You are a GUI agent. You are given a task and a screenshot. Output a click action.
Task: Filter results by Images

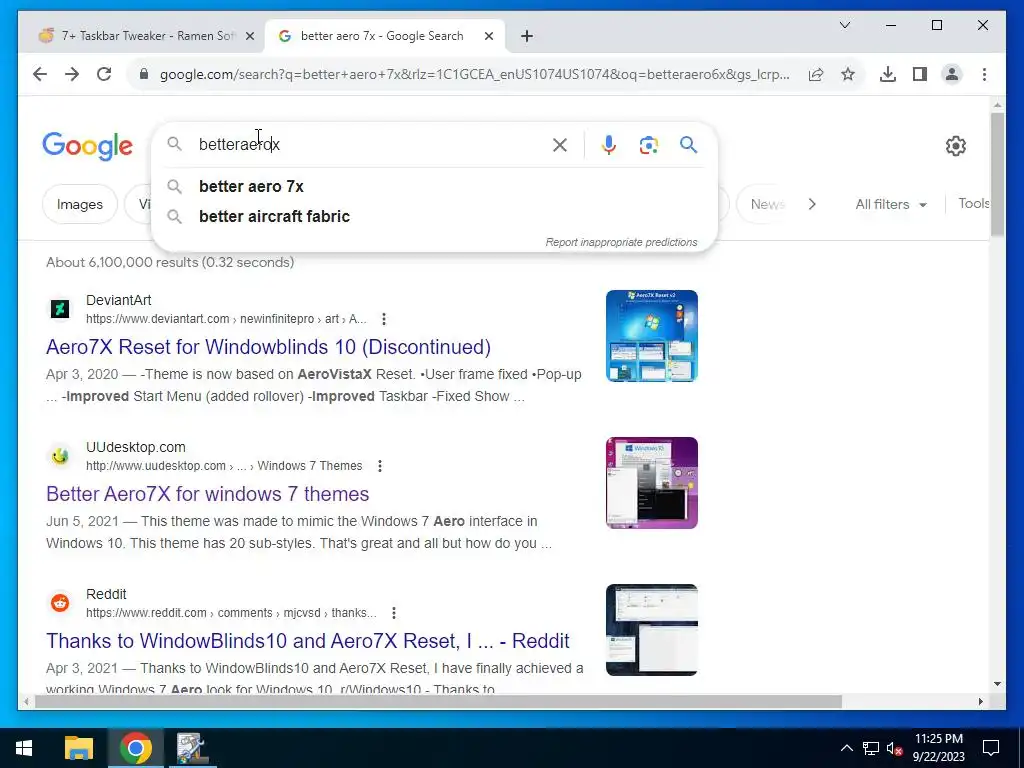point(80,204)
